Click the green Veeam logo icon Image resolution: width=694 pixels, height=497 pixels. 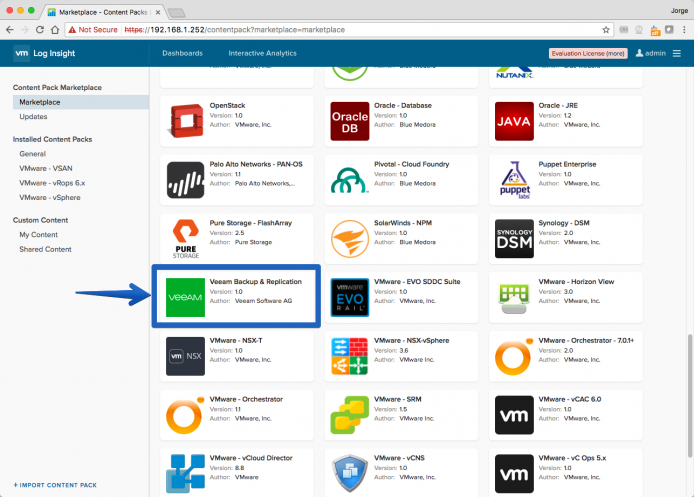(185, 297)
